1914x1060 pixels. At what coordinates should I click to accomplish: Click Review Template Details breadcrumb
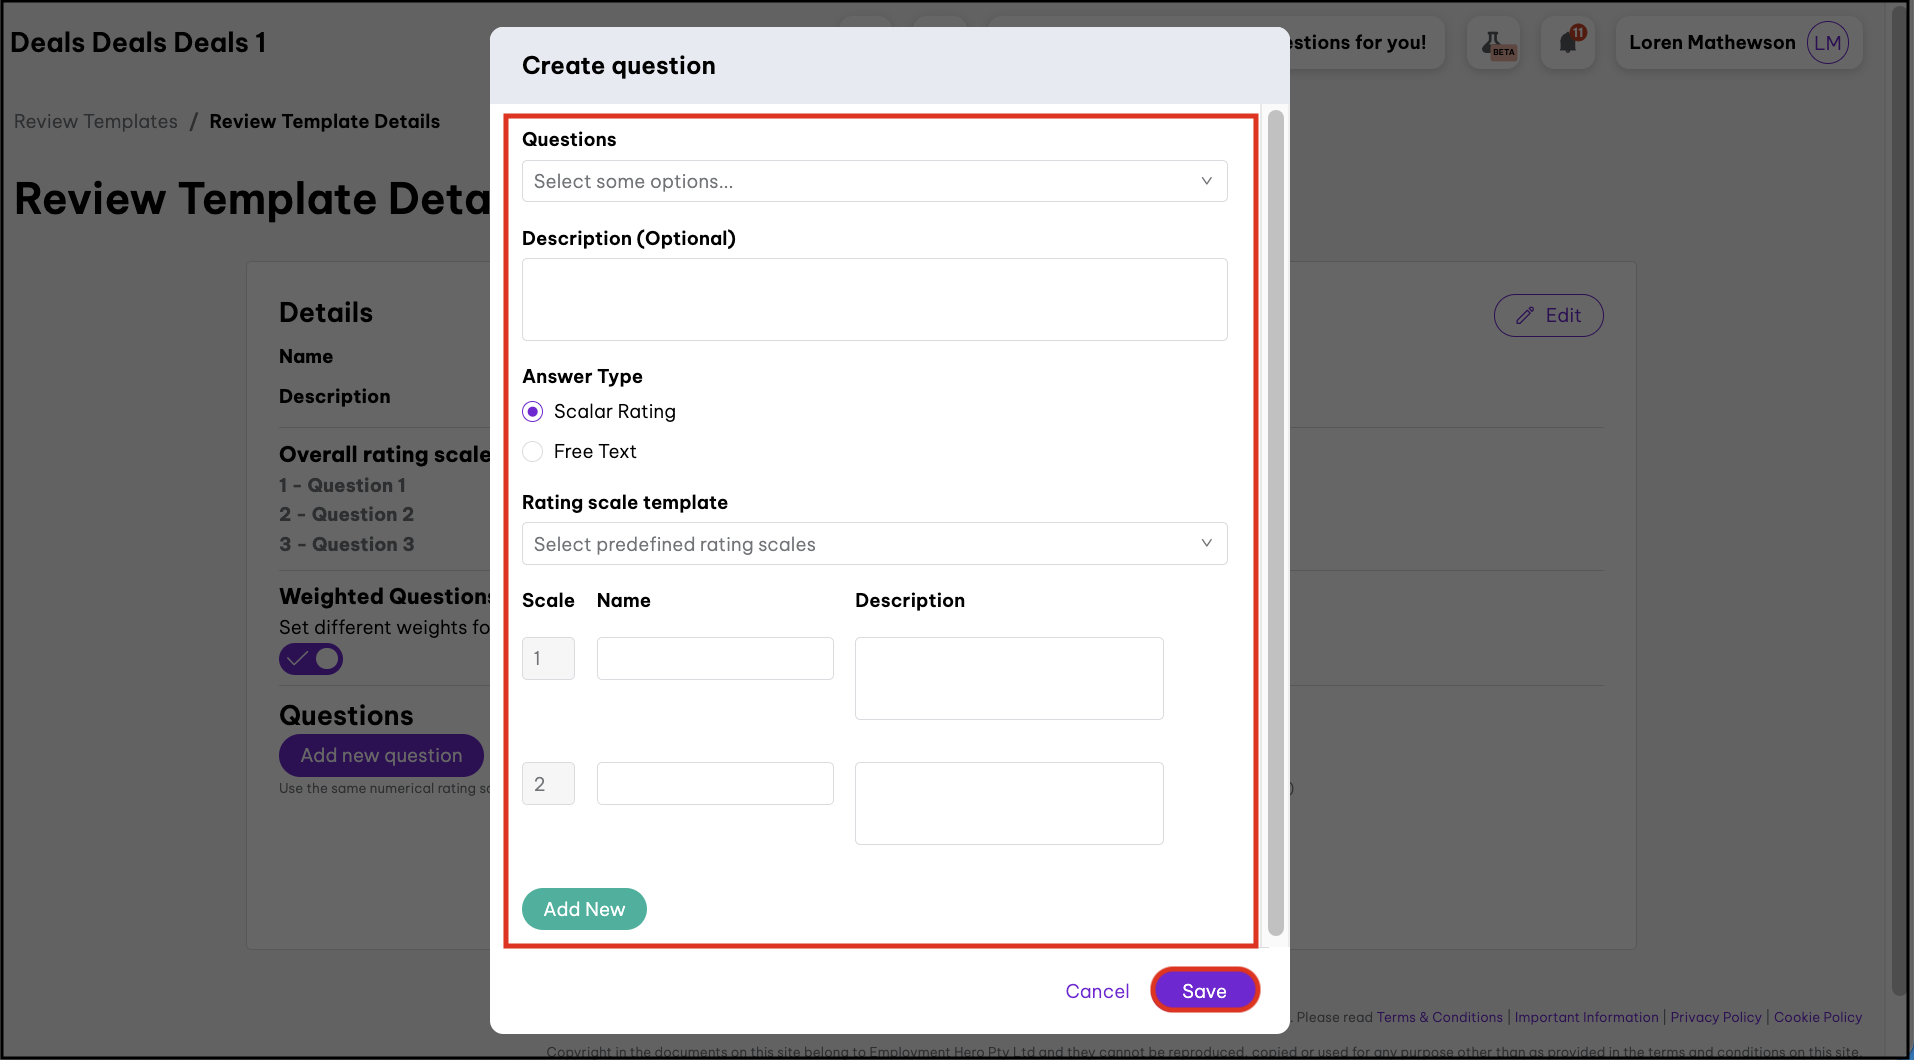click(324, 122)
